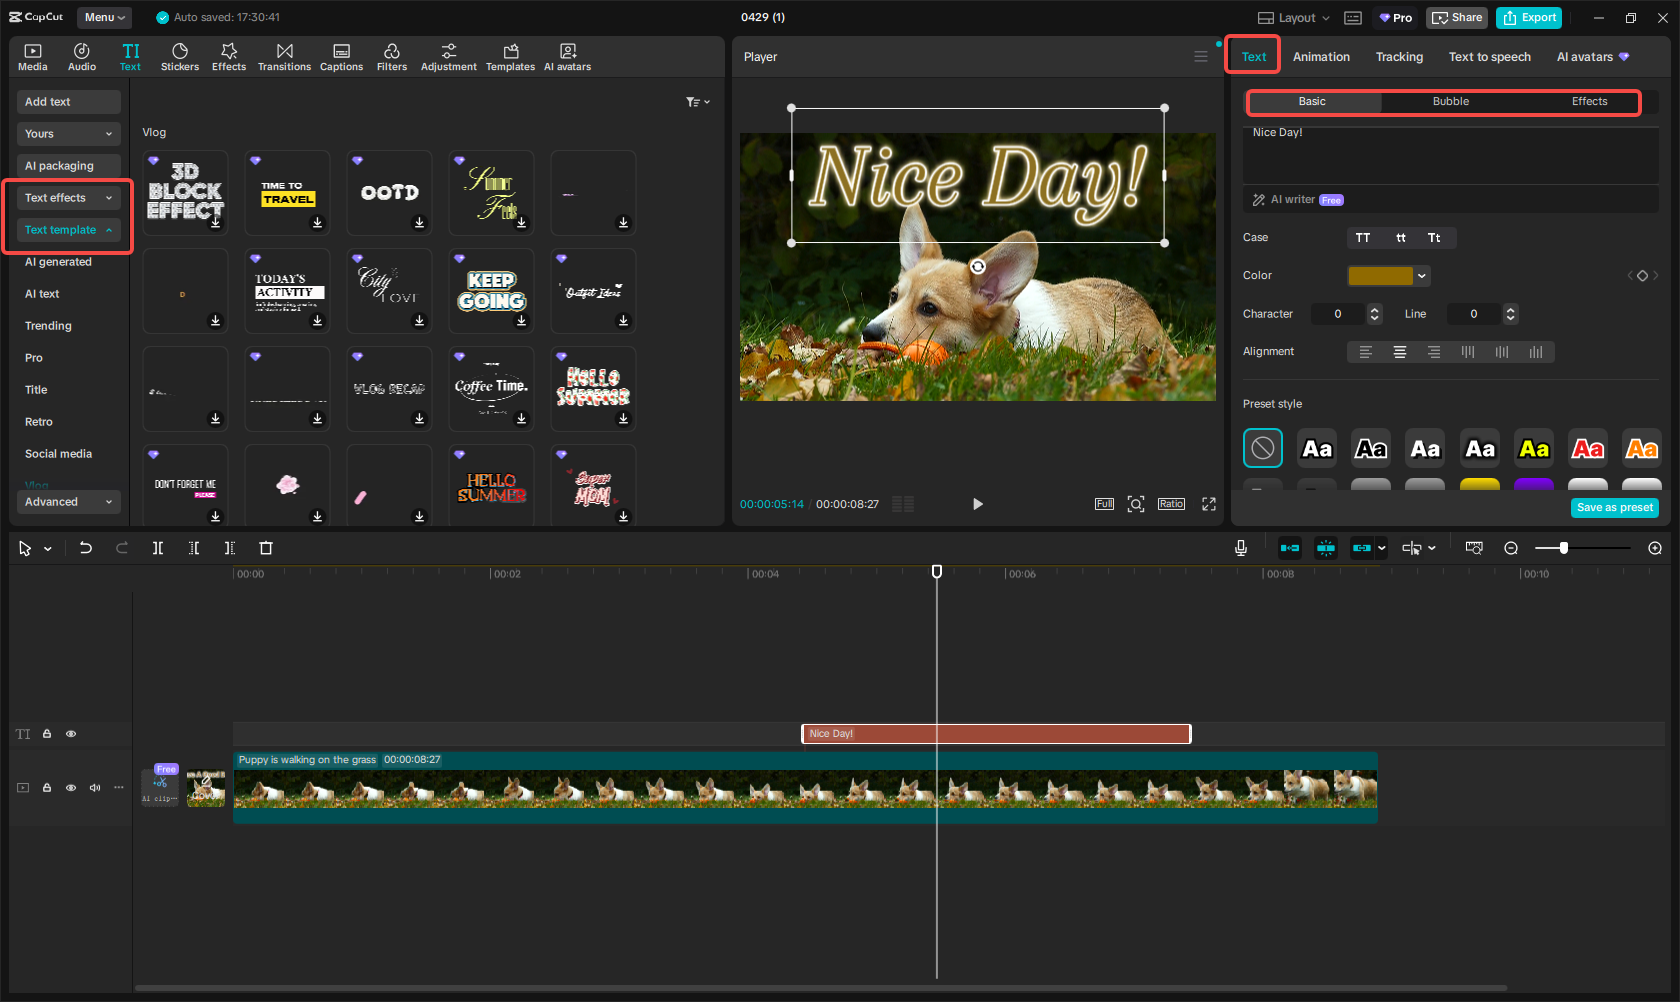Image resolution: width=1680 pixels, height=1002 pixels.
Task: Click the fullscreen expand icon in player
Action: (1209, 504)
